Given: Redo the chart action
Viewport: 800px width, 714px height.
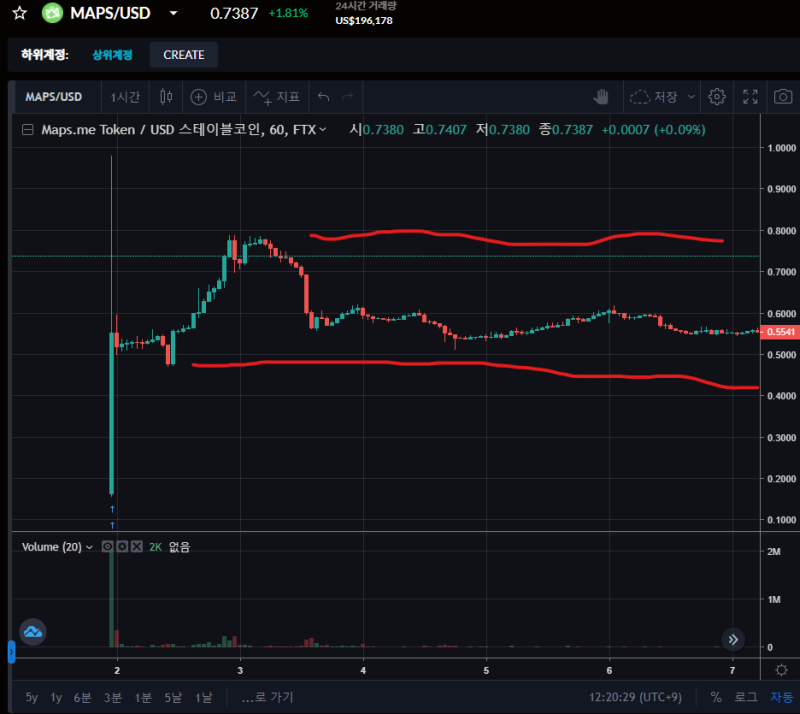Looking at the screenshot, I should coord(347,96).
